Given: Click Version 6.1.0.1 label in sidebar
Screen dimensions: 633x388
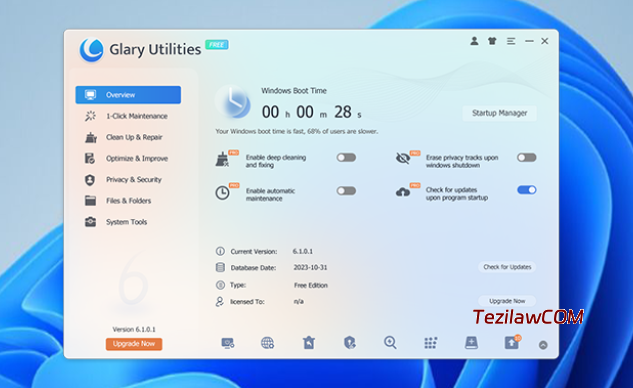Looking at the screenshot, I should 134,329.
